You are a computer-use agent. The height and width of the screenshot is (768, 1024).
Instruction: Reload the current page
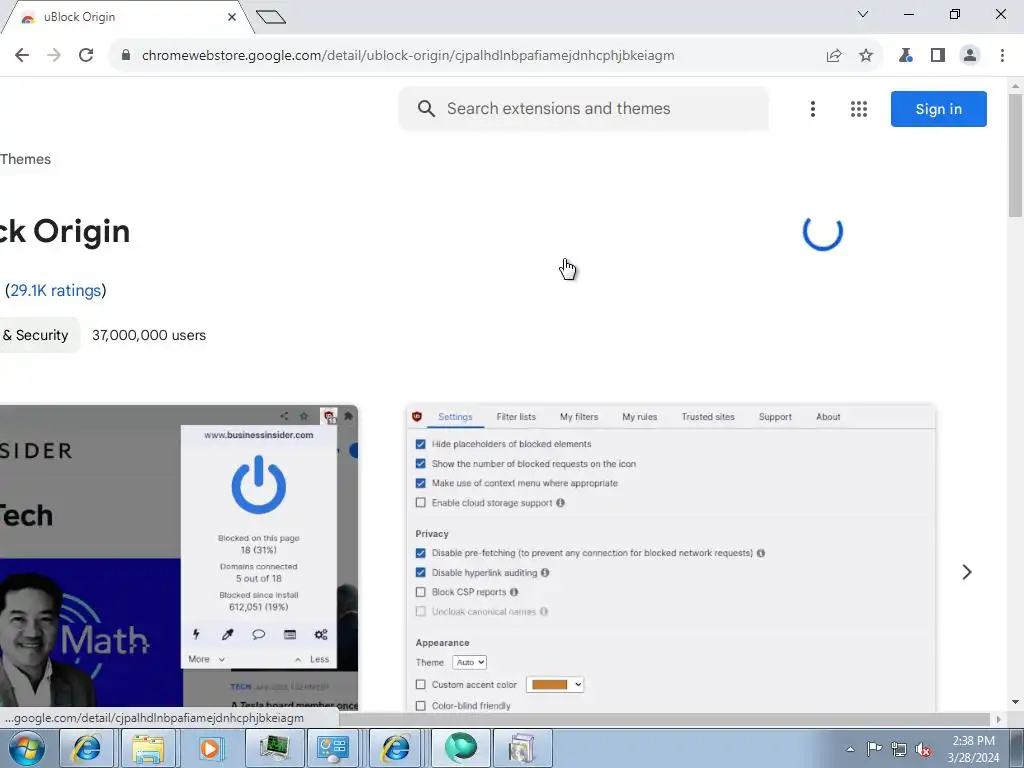86,56
